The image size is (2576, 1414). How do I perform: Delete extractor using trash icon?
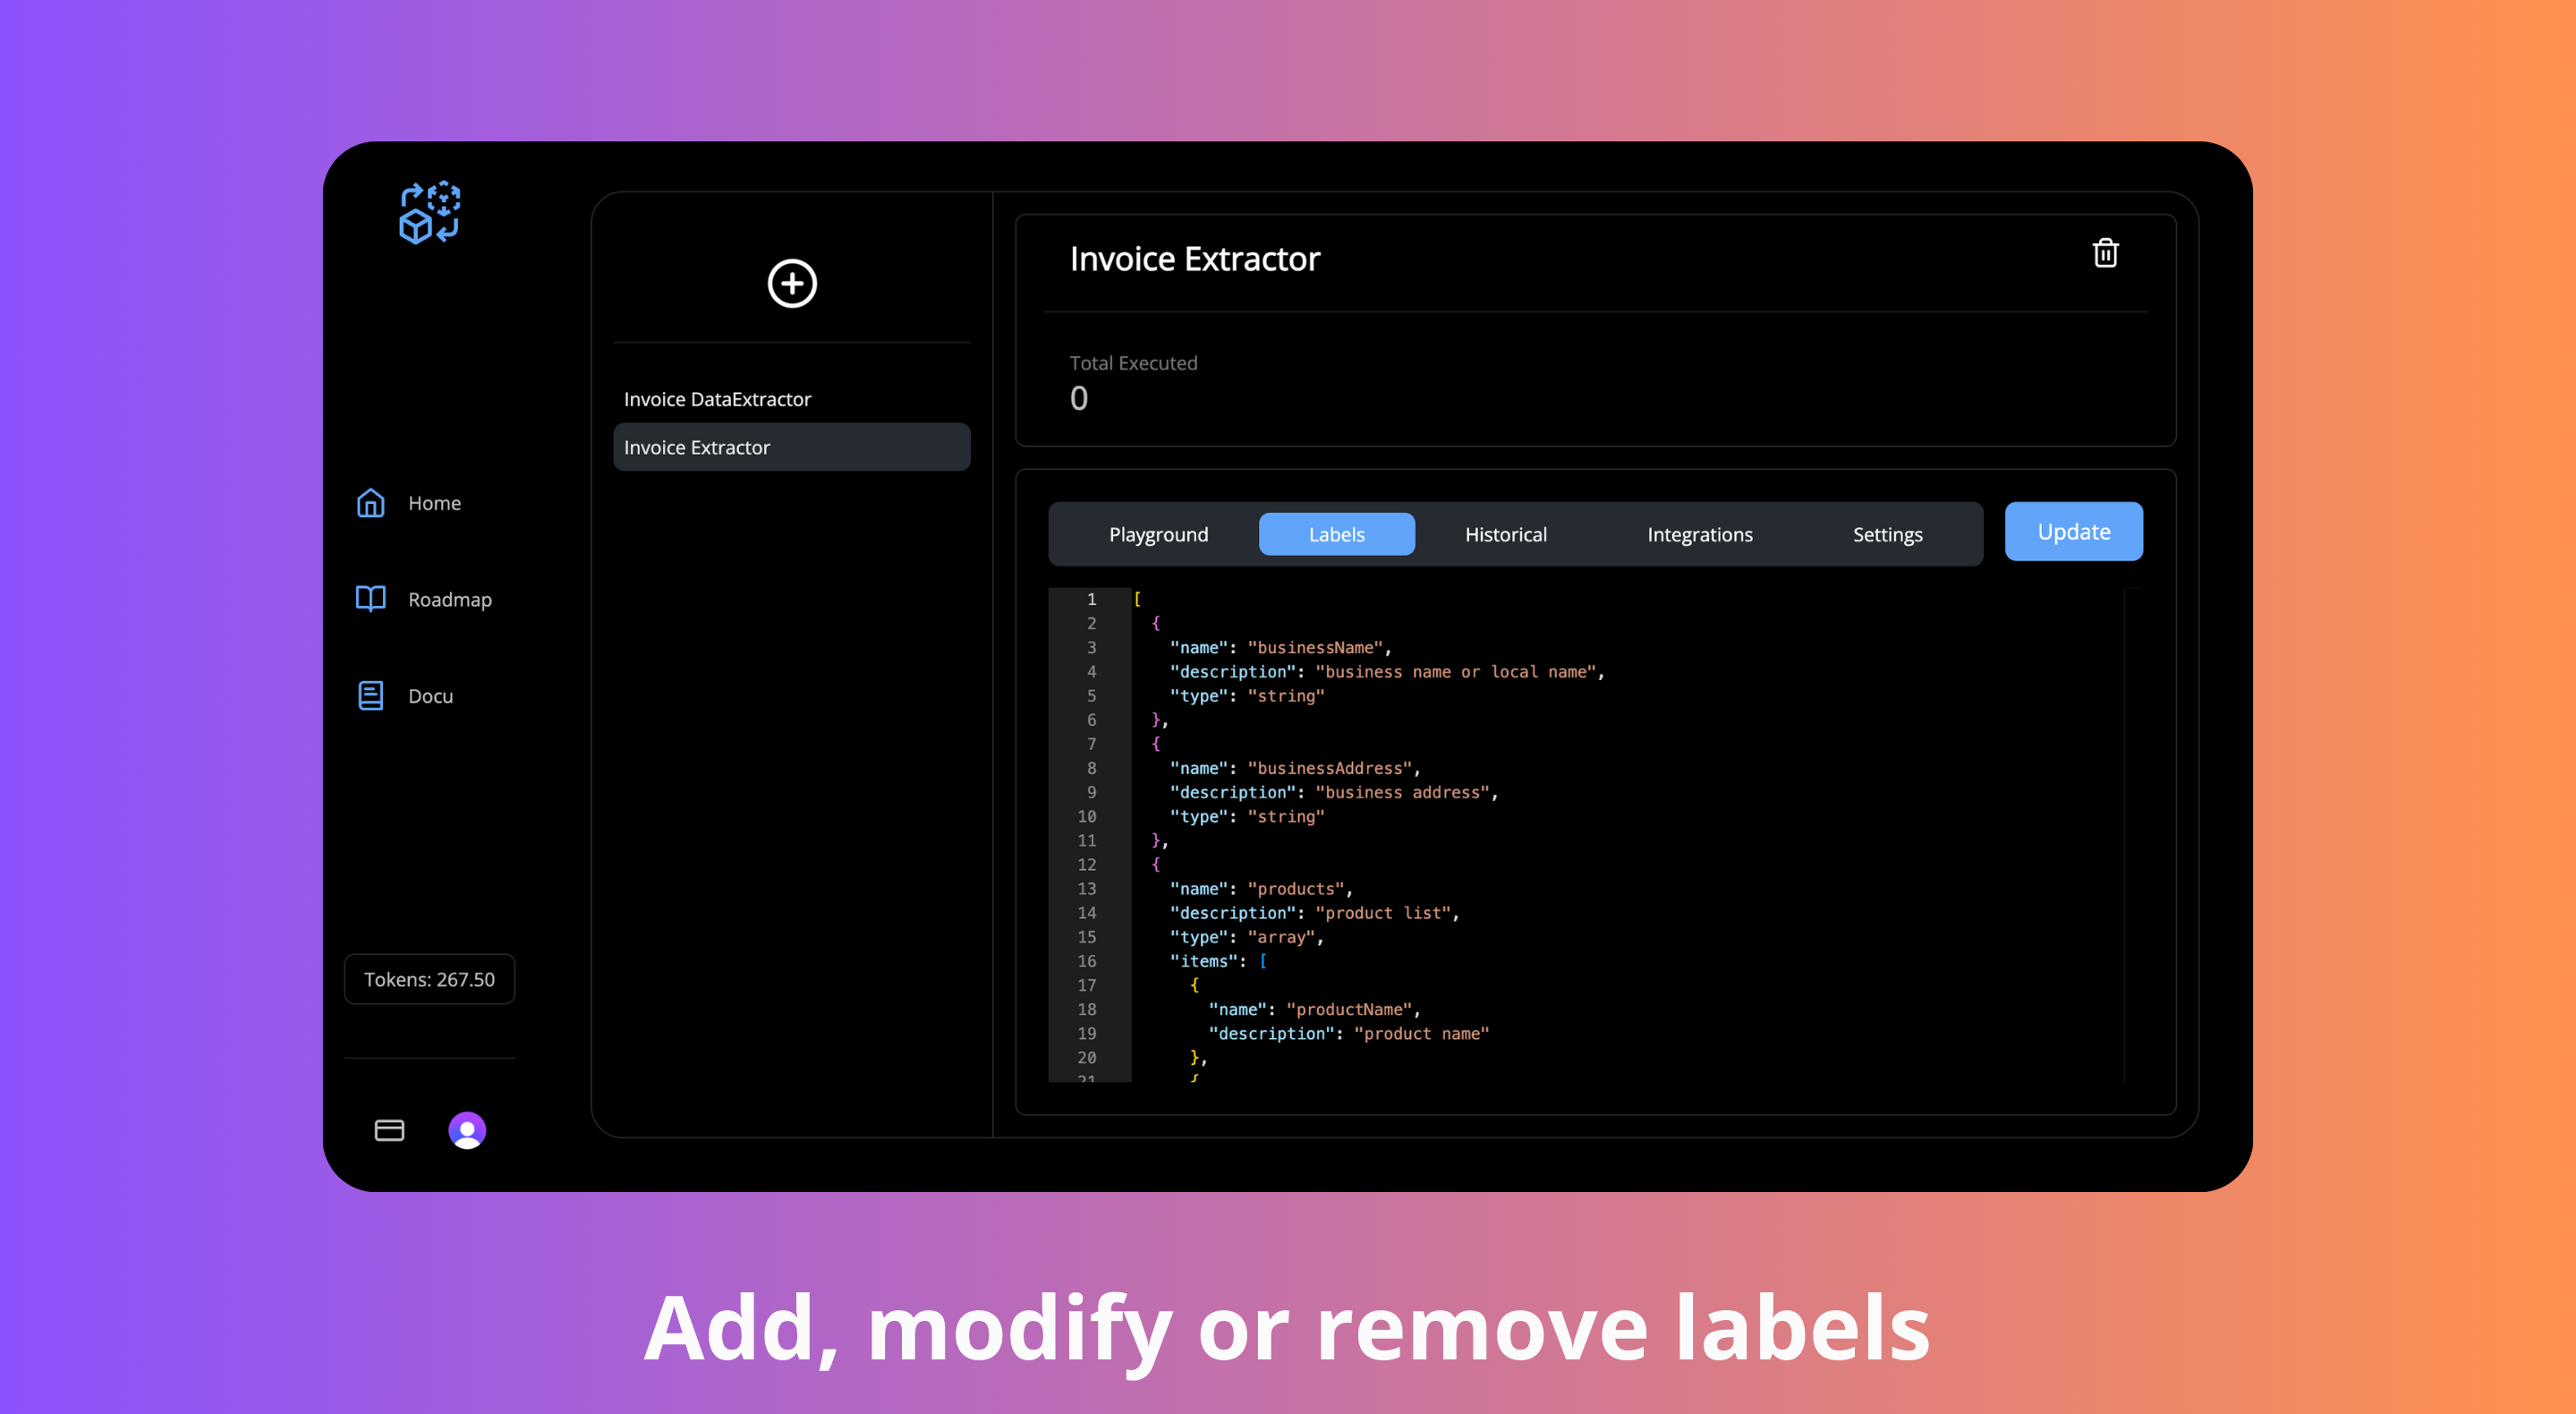tap(2105, 253)
